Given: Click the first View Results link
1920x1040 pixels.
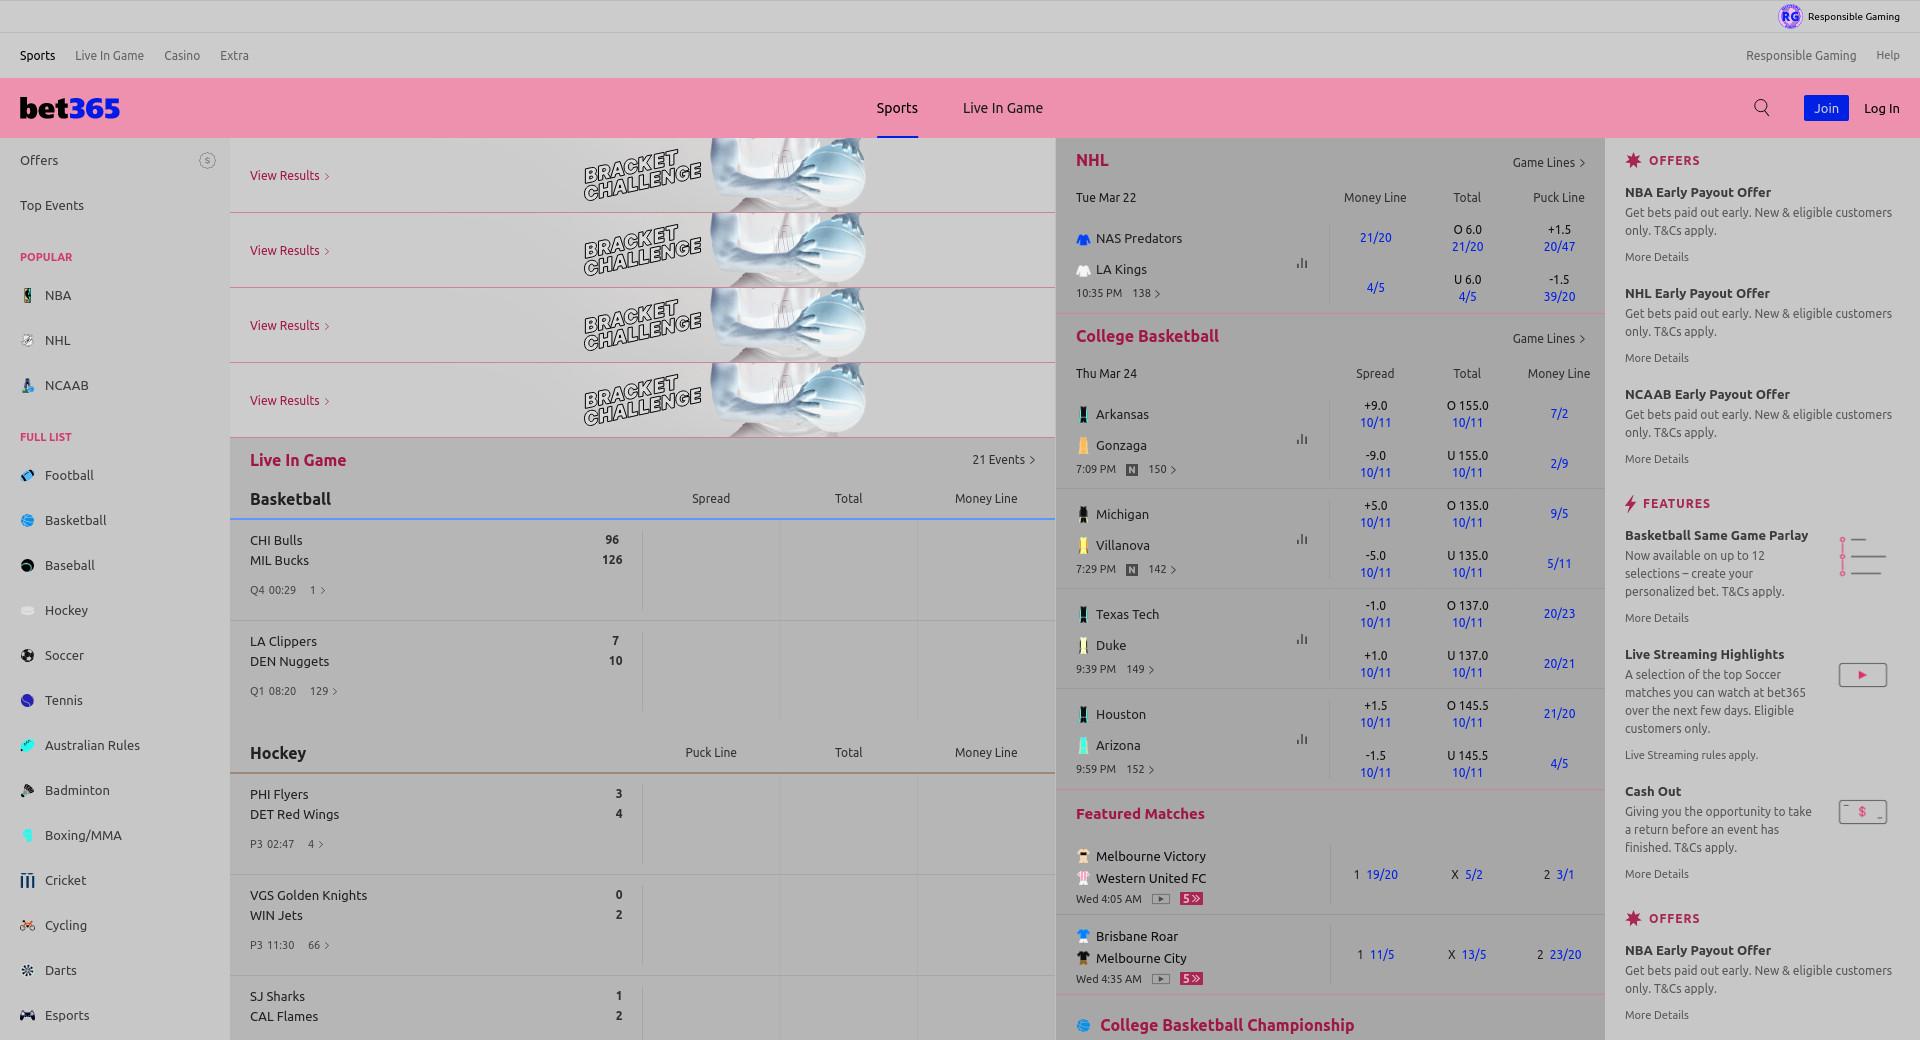Looking at the screenshot, I should click(290, 175).
